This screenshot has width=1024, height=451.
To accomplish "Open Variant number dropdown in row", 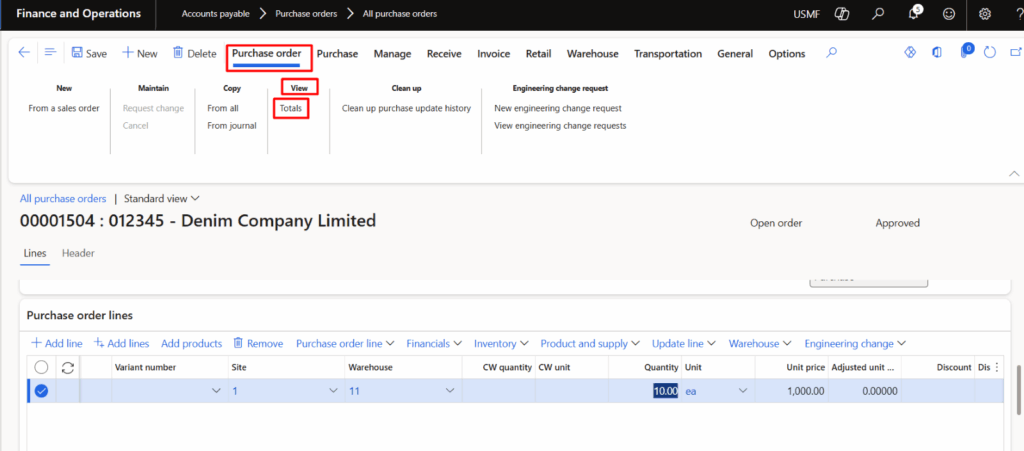I will click(216, 391).
